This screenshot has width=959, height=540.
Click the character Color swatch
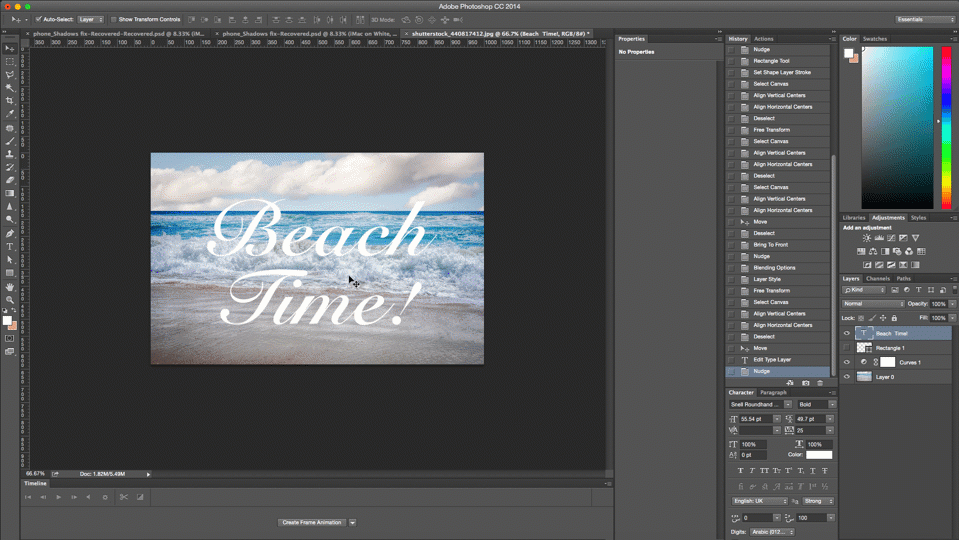pyautogui.click(x=819, y=455)
